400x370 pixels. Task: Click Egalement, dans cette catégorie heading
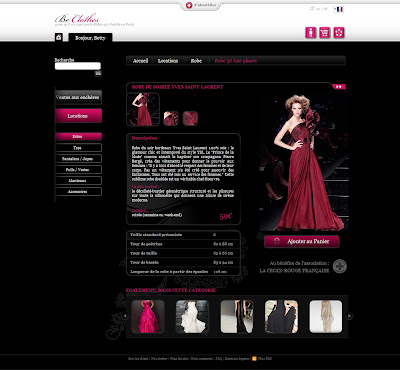[x=171, y=290]
